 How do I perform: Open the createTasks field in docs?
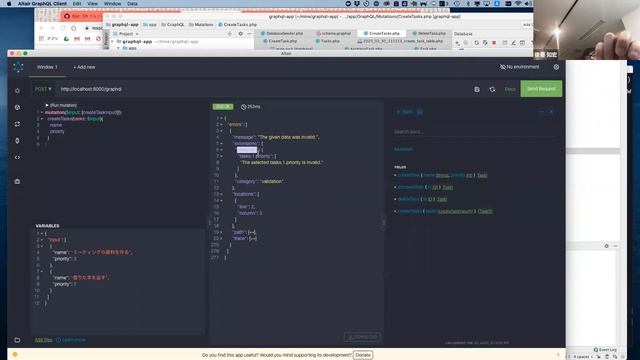click(409, 211)
